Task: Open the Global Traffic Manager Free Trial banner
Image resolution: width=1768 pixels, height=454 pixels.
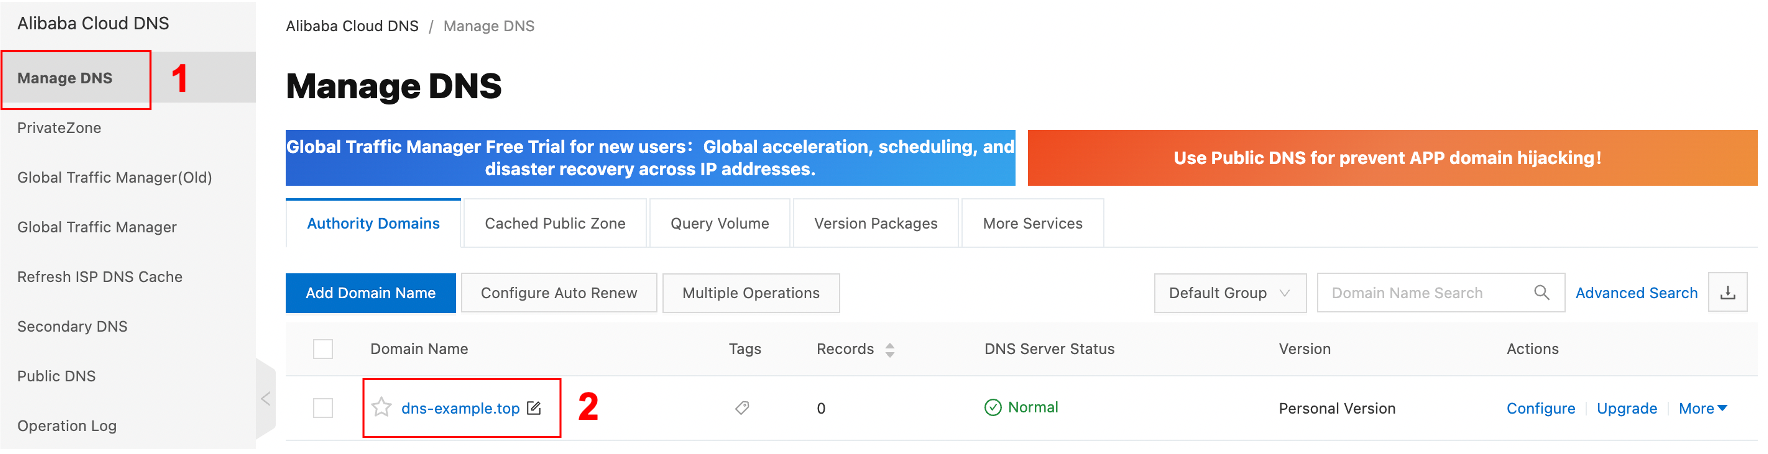Action: [650, 158]
